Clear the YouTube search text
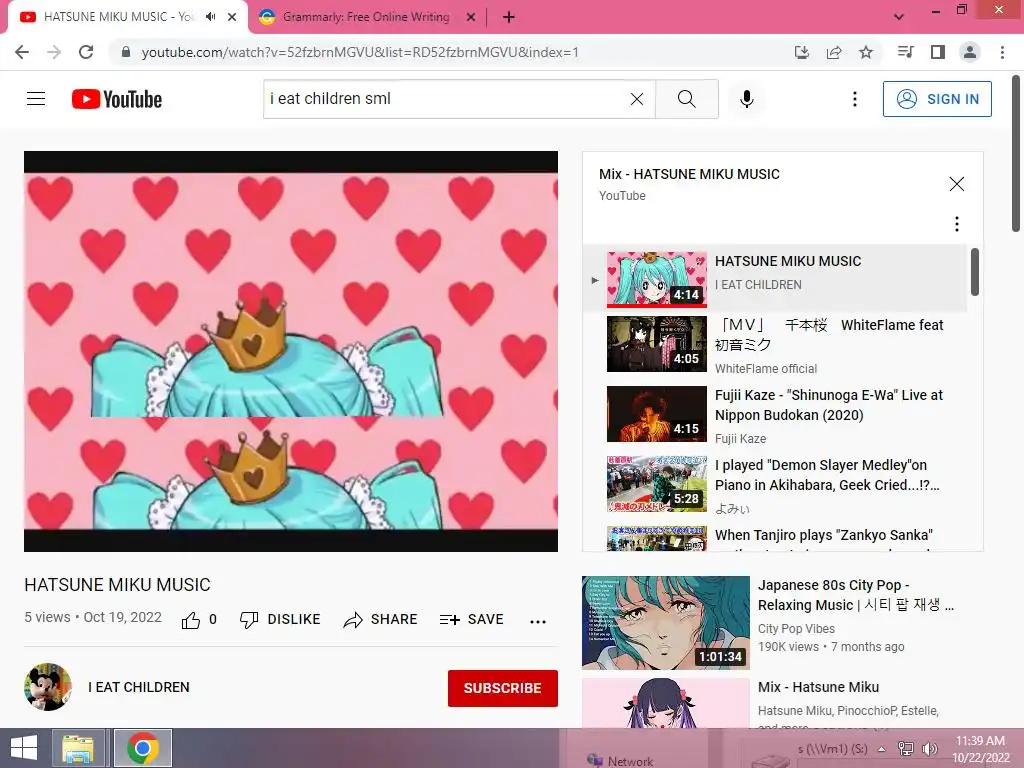 pyautogui.click(x=637, y=99)
